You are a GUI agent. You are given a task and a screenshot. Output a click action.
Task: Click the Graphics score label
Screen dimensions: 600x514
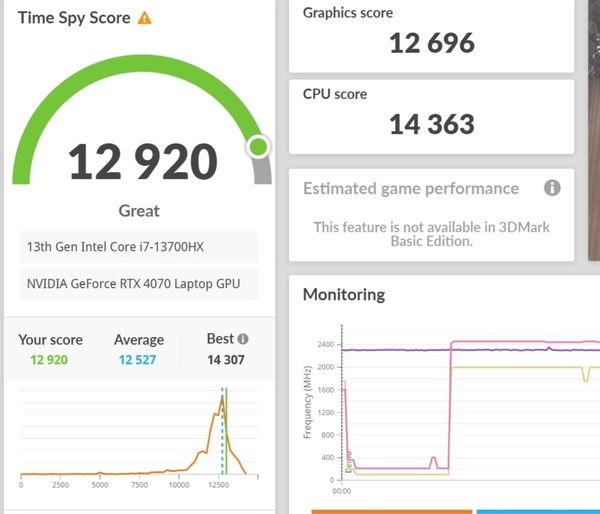[348, 13]
